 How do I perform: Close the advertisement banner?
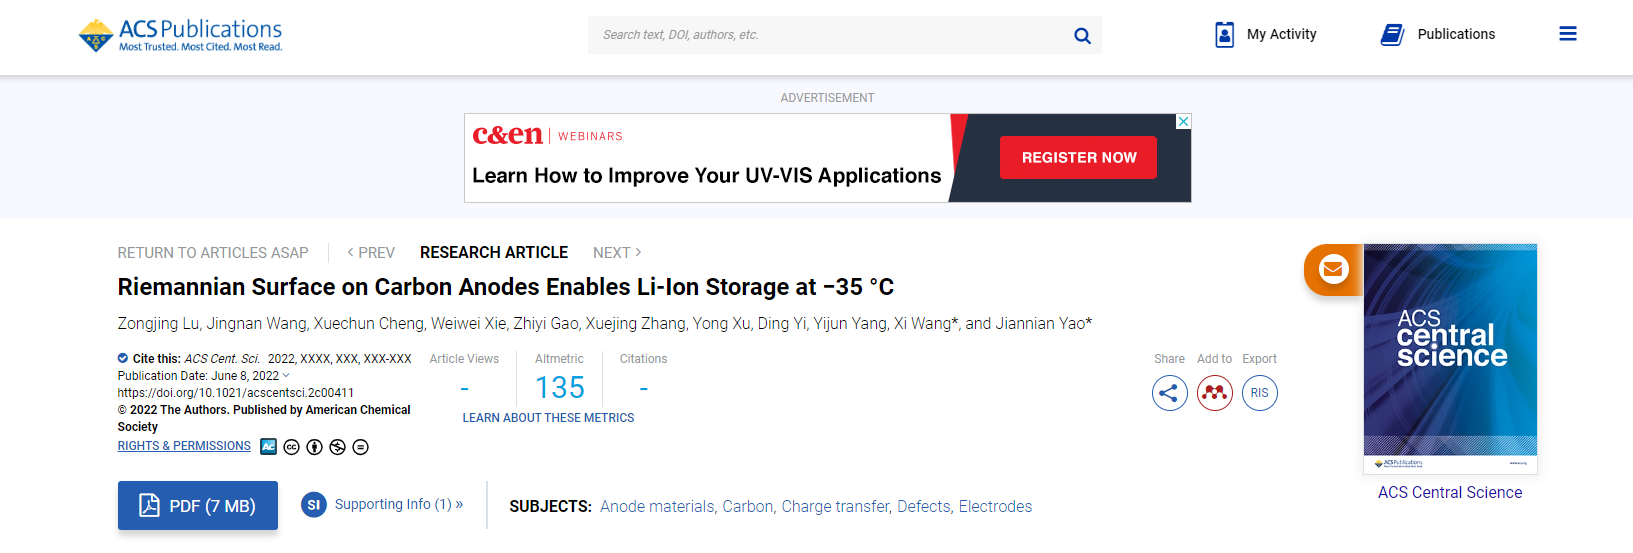coord(1183,121)
